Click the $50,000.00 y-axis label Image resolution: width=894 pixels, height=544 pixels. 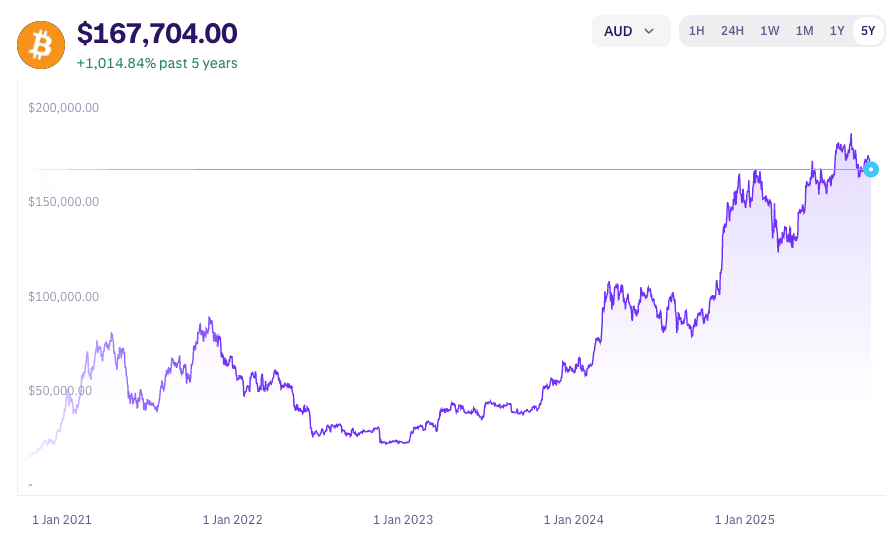click(60, 391)
